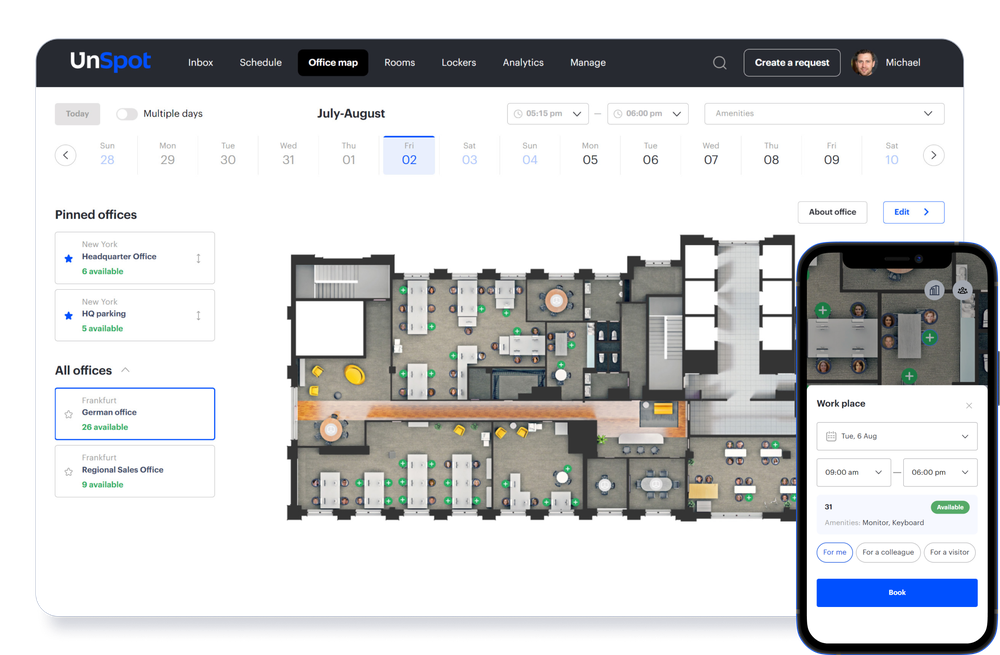Click the '26 available' text
This screenshot has width=1000, height=655.
click(x=105, y=427)
